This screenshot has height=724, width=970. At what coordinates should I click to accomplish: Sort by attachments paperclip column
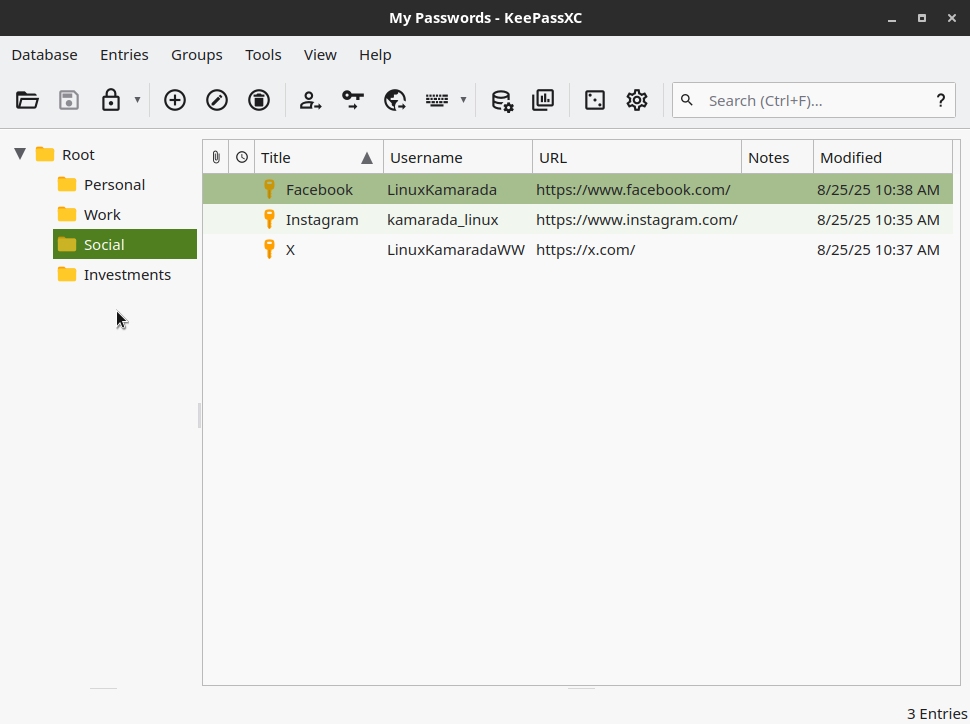[216, 157]
